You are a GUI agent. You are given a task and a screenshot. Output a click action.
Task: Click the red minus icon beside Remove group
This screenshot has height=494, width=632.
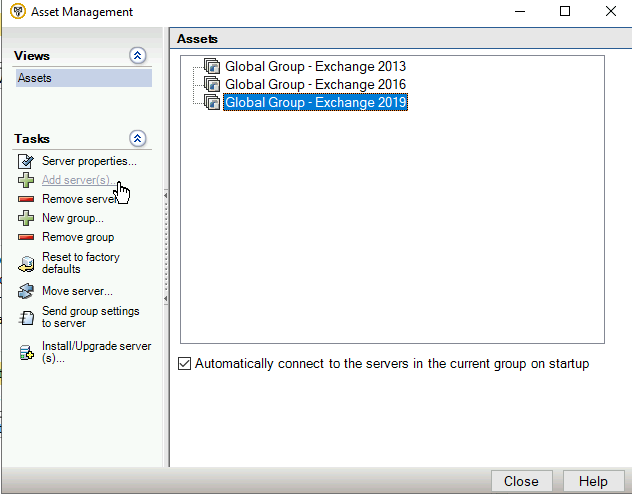click(x=26, y=237)
